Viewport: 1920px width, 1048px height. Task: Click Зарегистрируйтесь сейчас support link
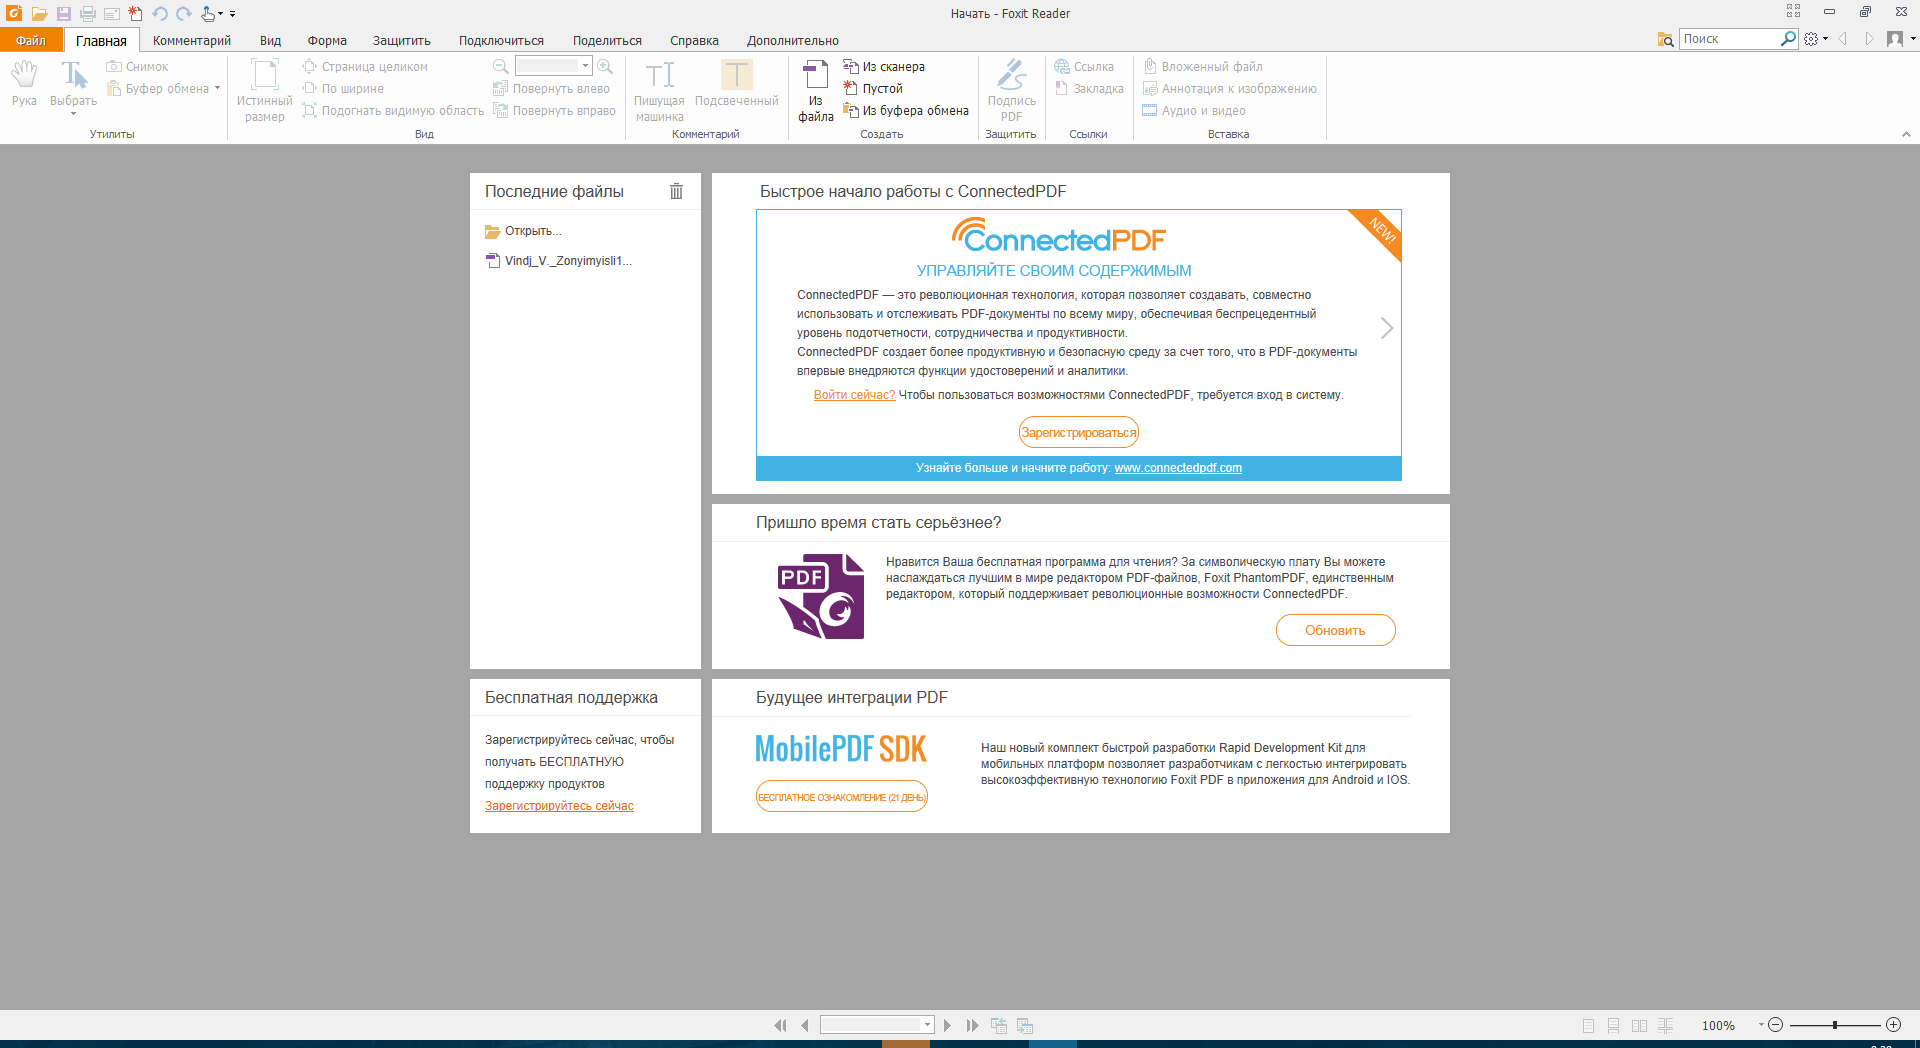[559, 806]
